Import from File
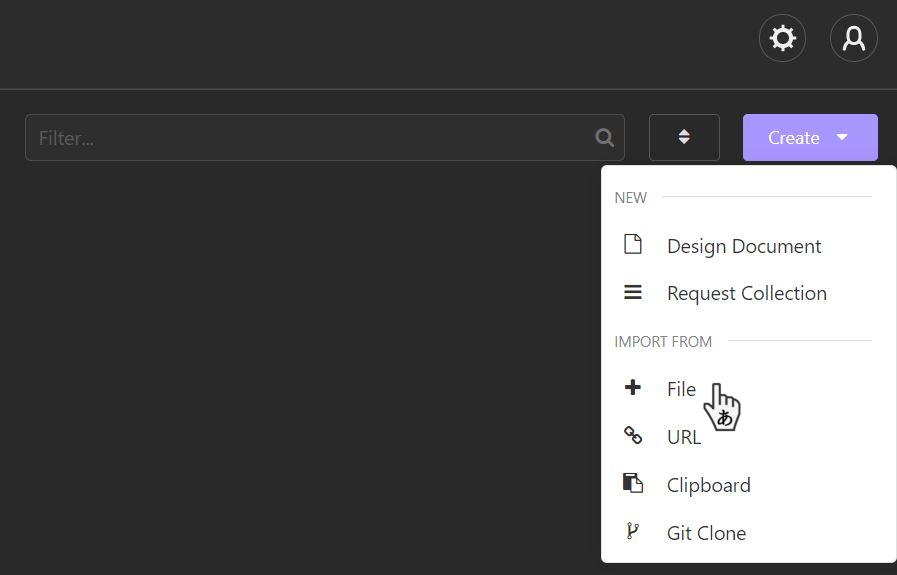897x575 pixels. pyautogui.click(x=748, y=389)
